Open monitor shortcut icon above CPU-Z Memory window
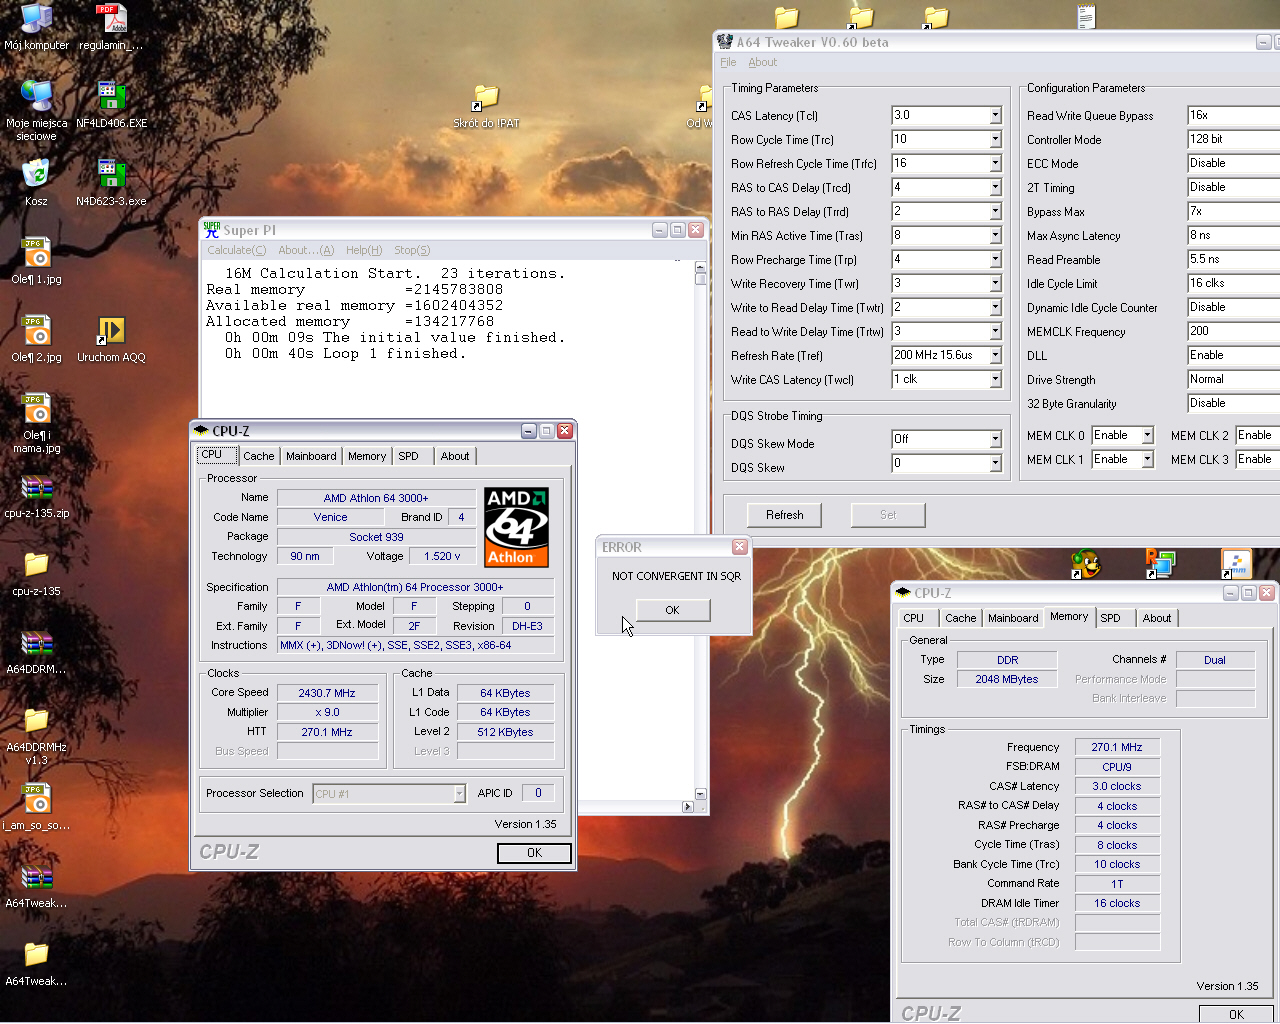Screen dimensions: 1280x1024 [1160, 564]
